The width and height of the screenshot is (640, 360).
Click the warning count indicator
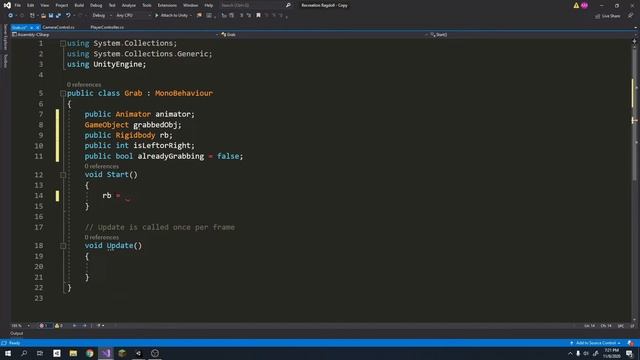click(59, 326)
